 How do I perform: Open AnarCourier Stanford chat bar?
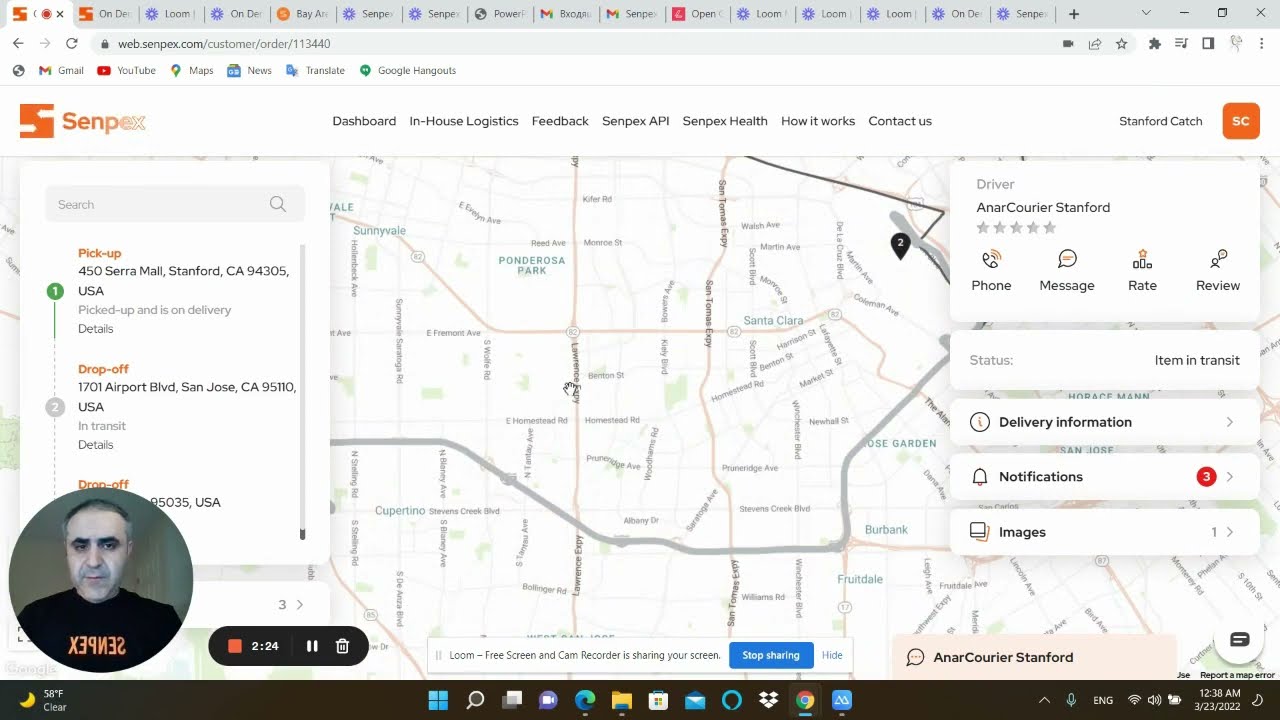[1034, 657]
